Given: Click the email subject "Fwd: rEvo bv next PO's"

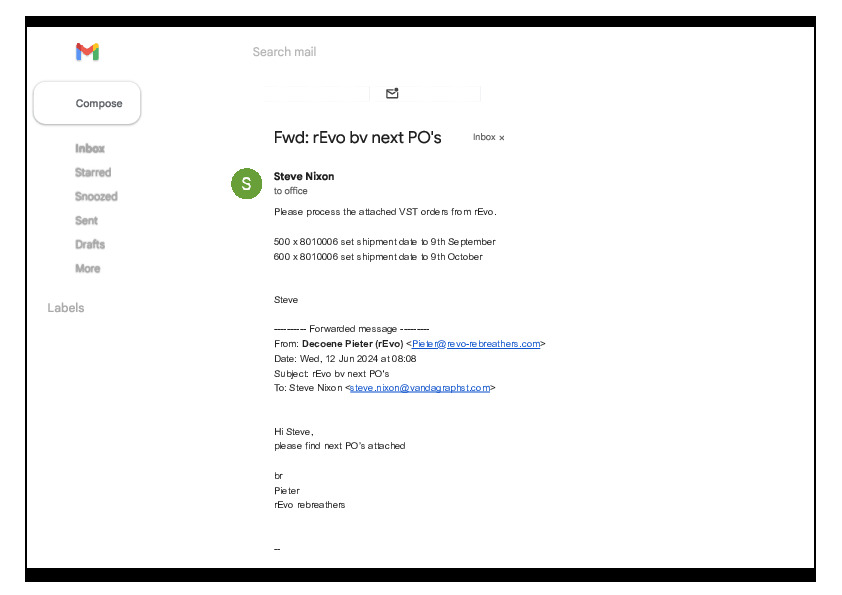Looking at the screenshot, I should pyautogui.click(x=357, y=137).
